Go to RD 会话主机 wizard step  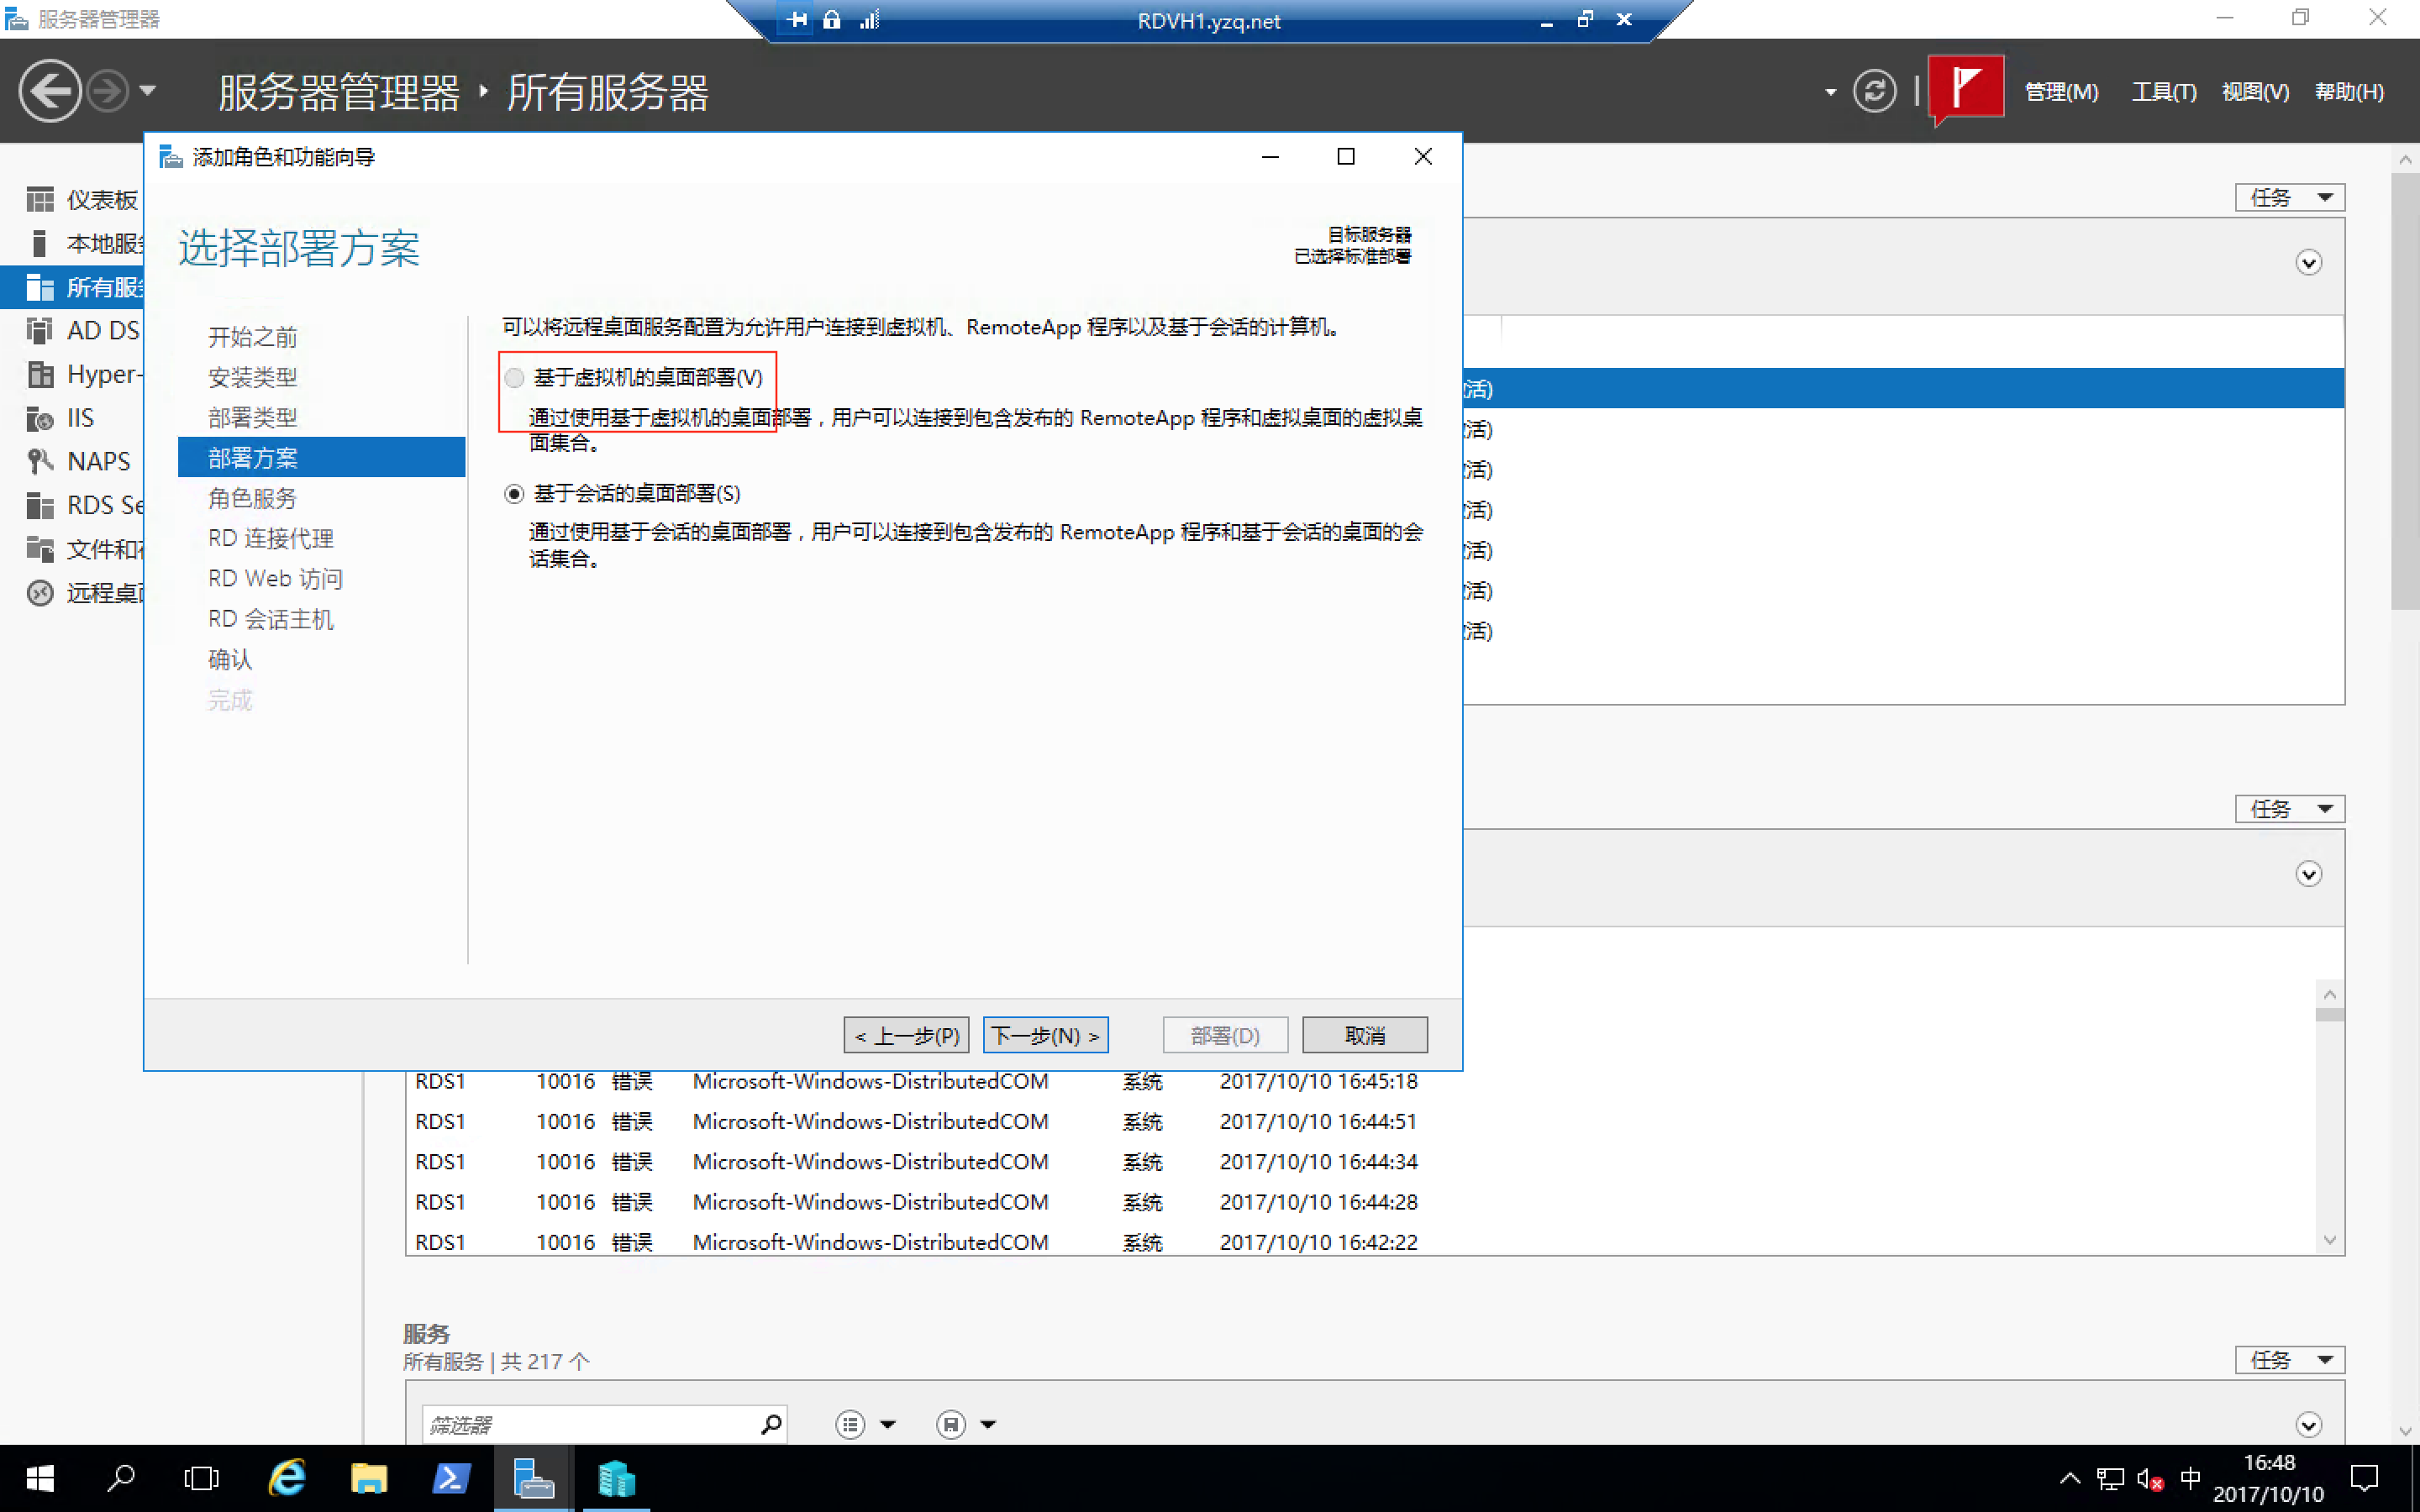pyautogui.click(x=271, y=619)
